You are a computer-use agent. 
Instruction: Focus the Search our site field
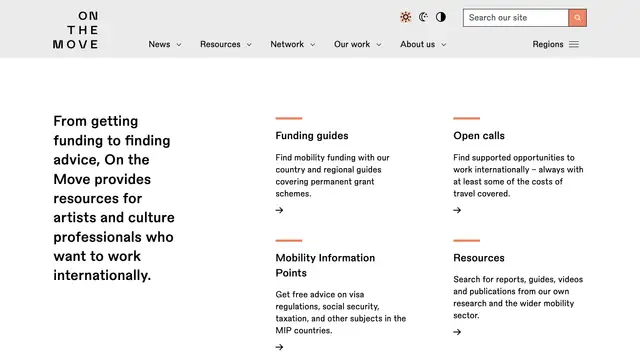pos(516,18)
